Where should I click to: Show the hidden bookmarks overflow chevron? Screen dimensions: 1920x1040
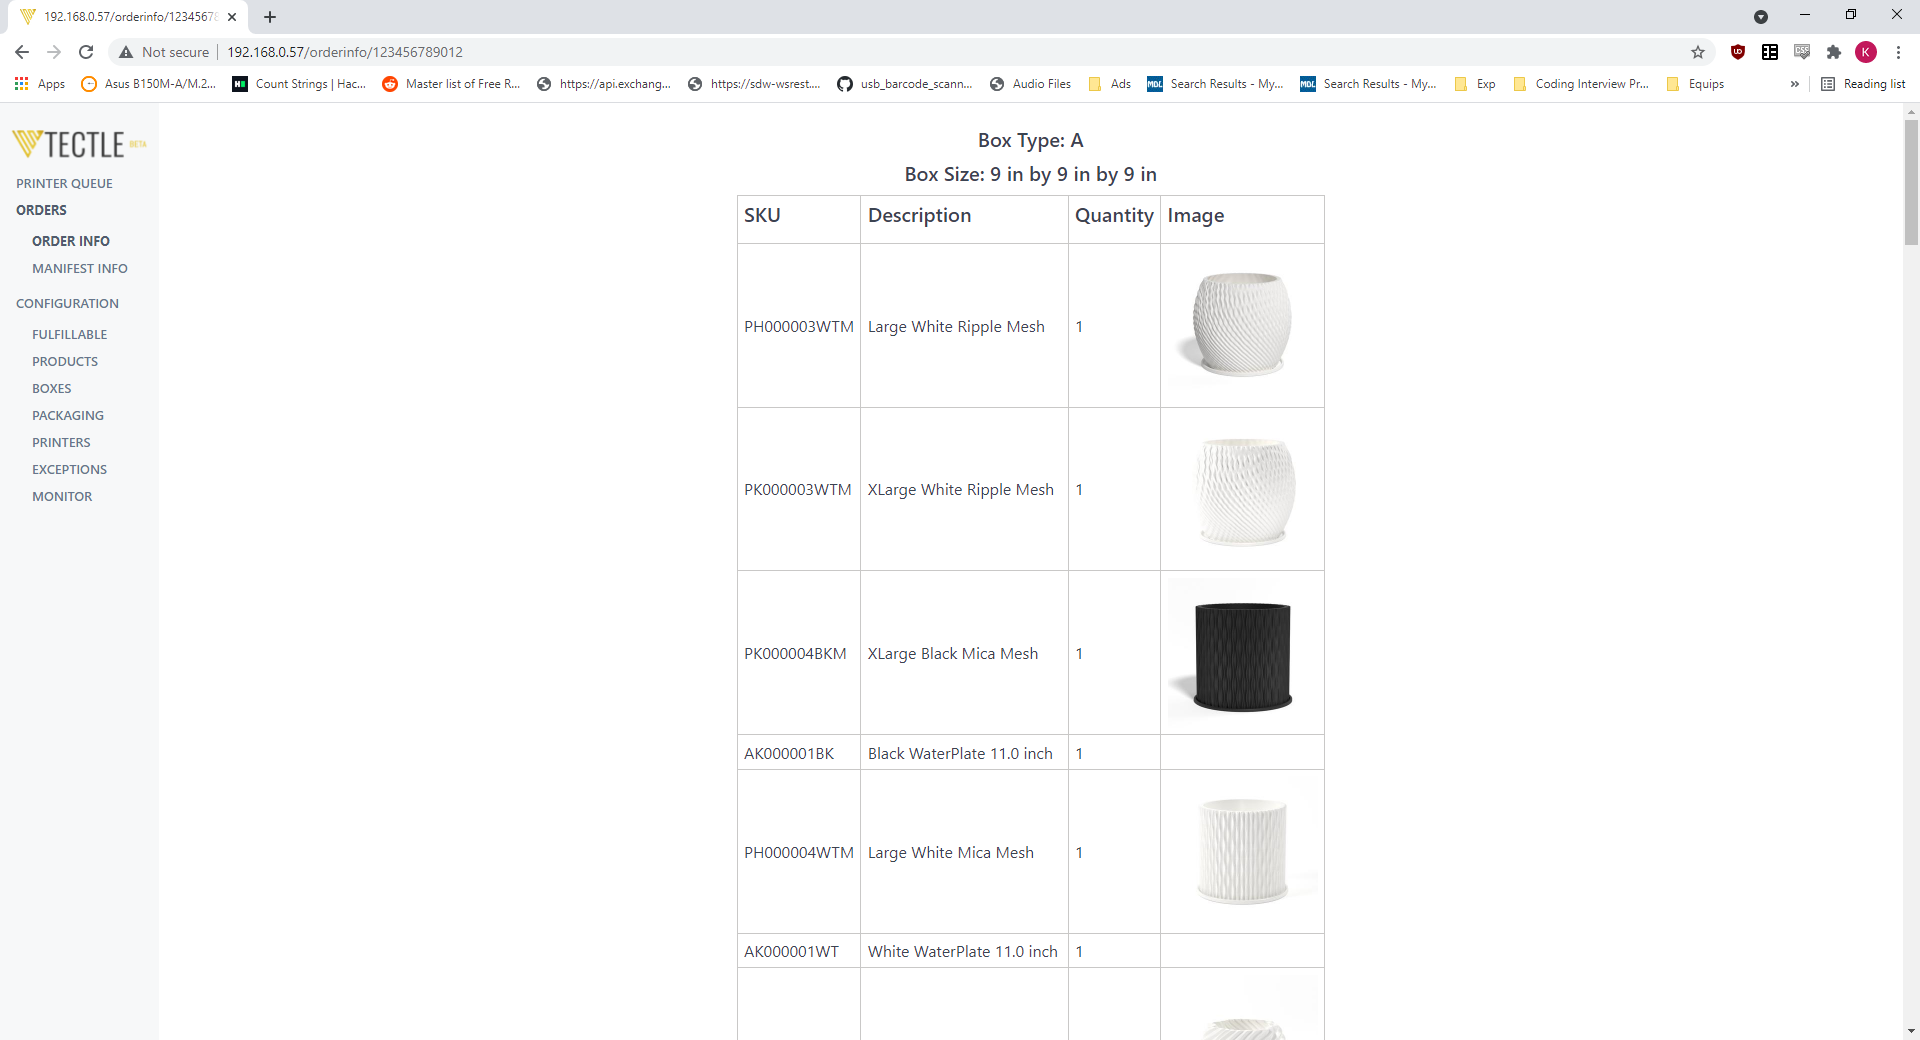pyautogui.click(x=1795, y=84)
